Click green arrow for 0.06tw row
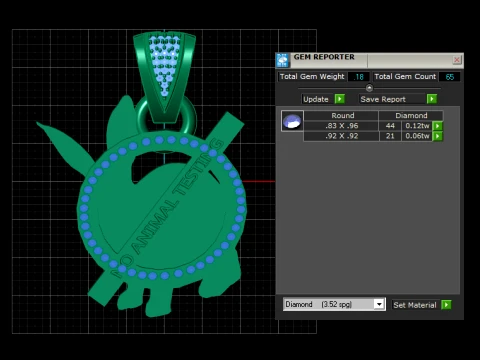This screenshot has height=360, width=480. [x=437, y=136]
